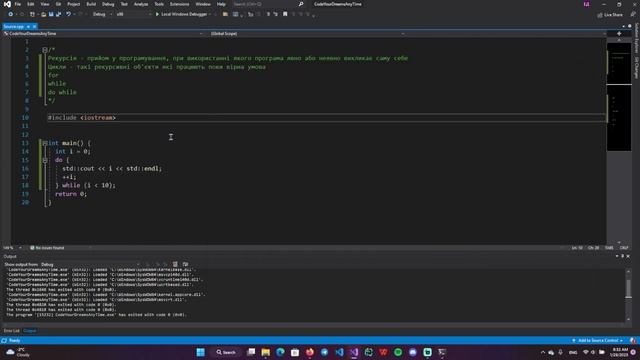Click the split editor plus icon

[619, 33]
